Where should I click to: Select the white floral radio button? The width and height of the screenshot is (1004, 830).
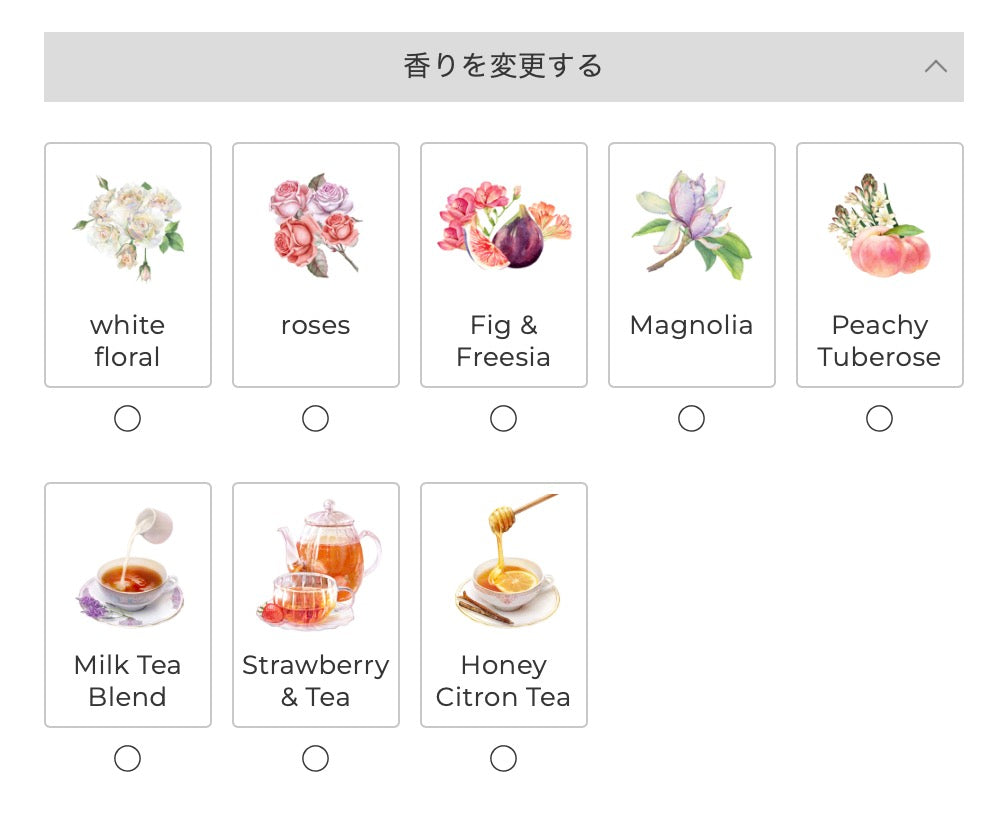click(x=127, y=418)
